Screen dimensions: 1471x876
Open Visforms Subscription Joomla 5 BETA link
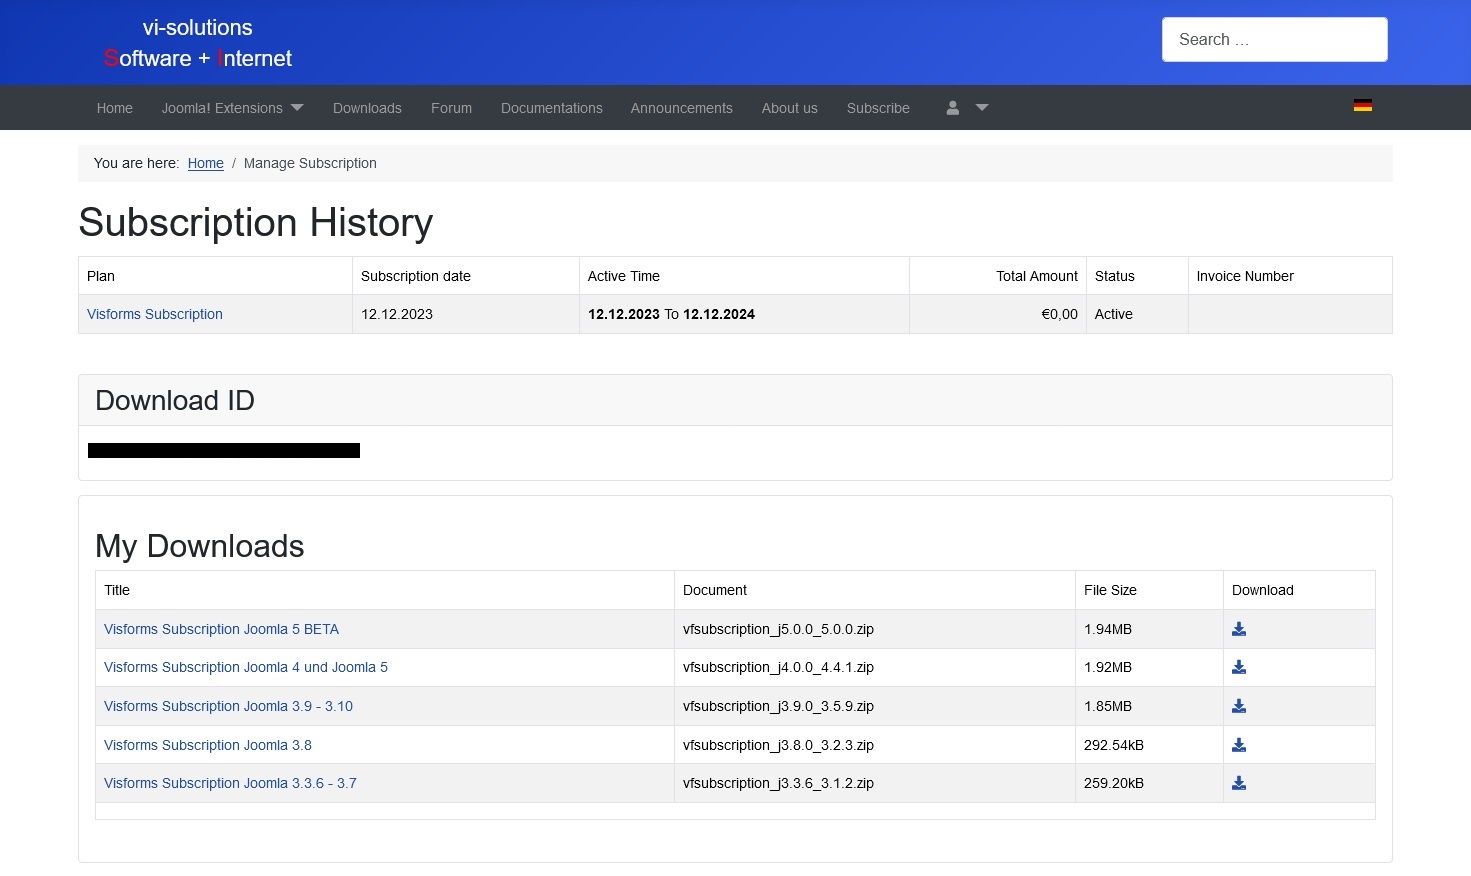tap(221, 629)
